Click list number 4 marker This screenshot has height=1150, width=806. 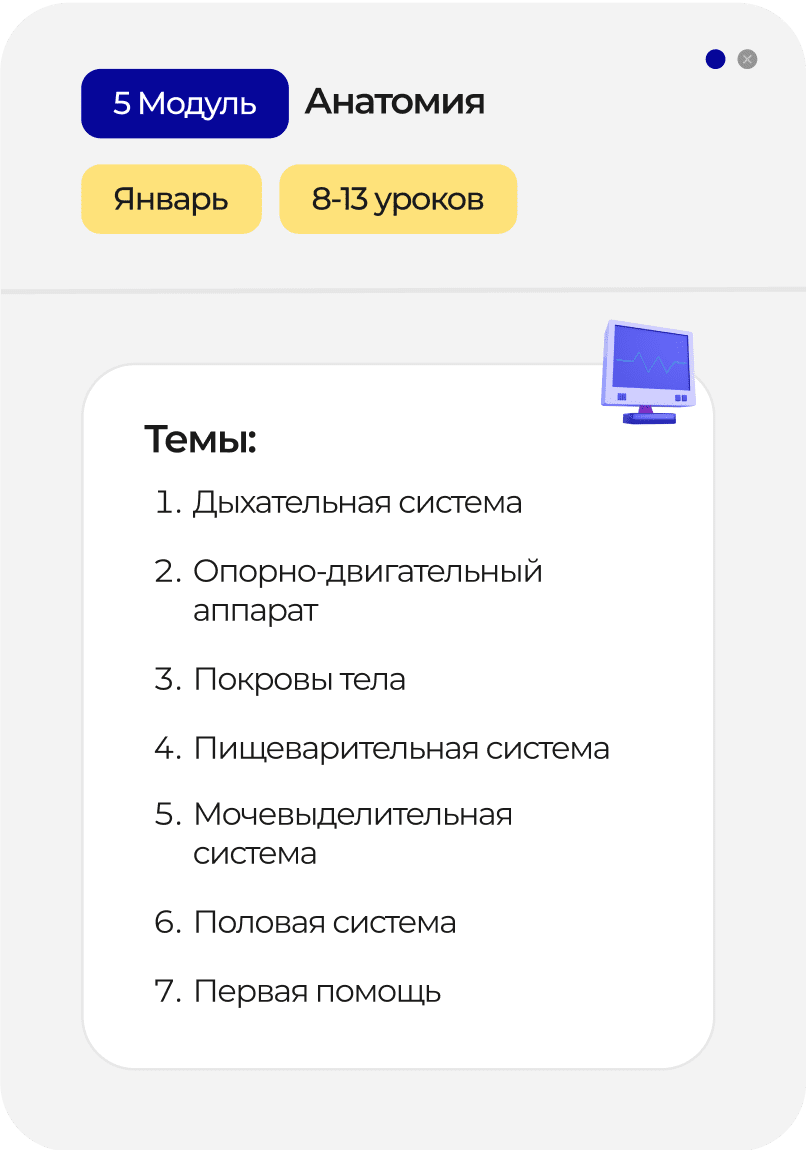pos(168,748)
